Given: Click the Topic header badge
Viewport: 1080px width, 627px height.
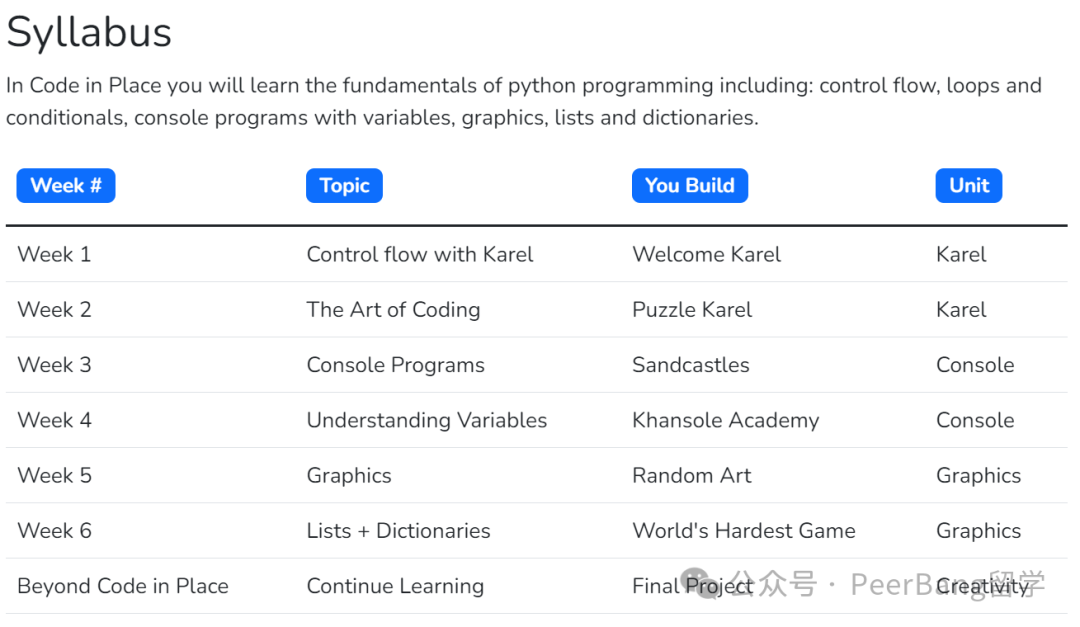Looking at the screenshot, I should (344, 185).
